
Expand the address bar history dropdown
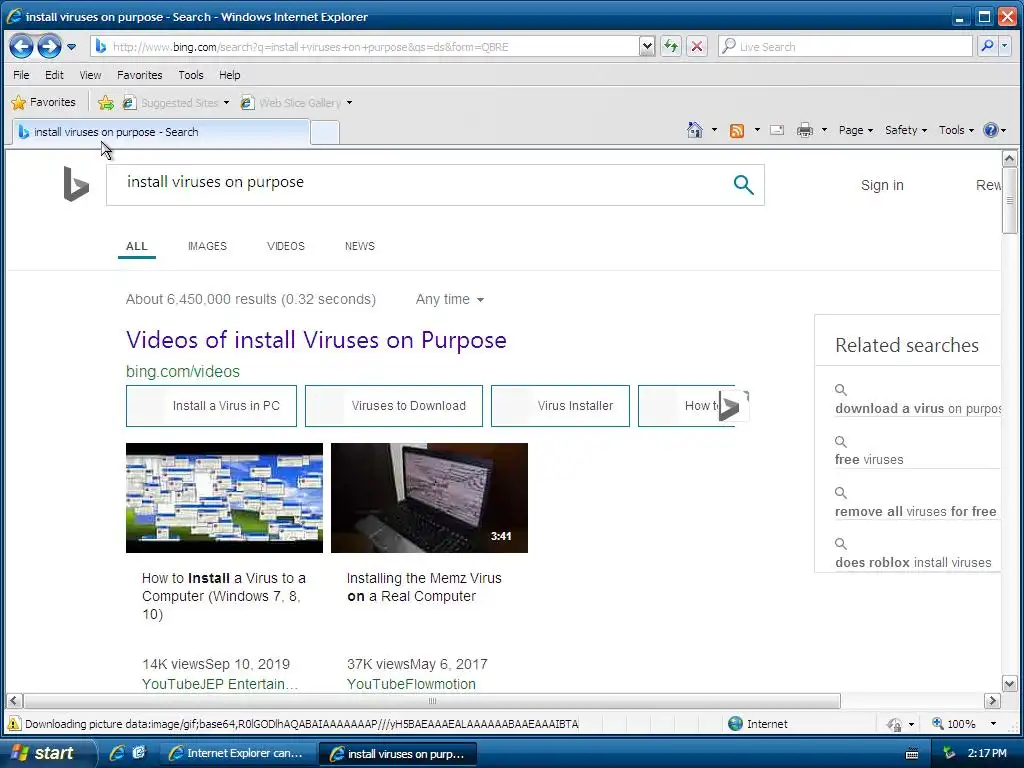647,46
